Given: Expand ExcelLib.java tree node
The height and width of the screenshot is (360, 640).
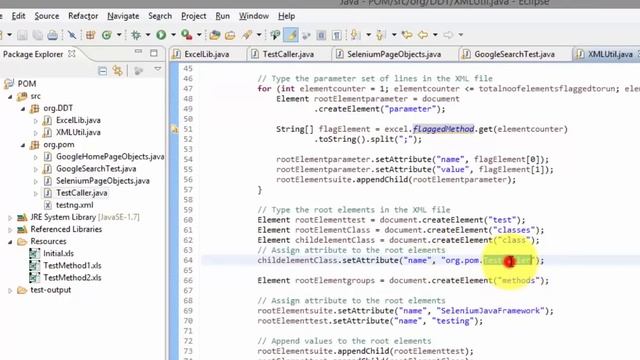Looking at the screenshot, I should [x=36, y=121].
